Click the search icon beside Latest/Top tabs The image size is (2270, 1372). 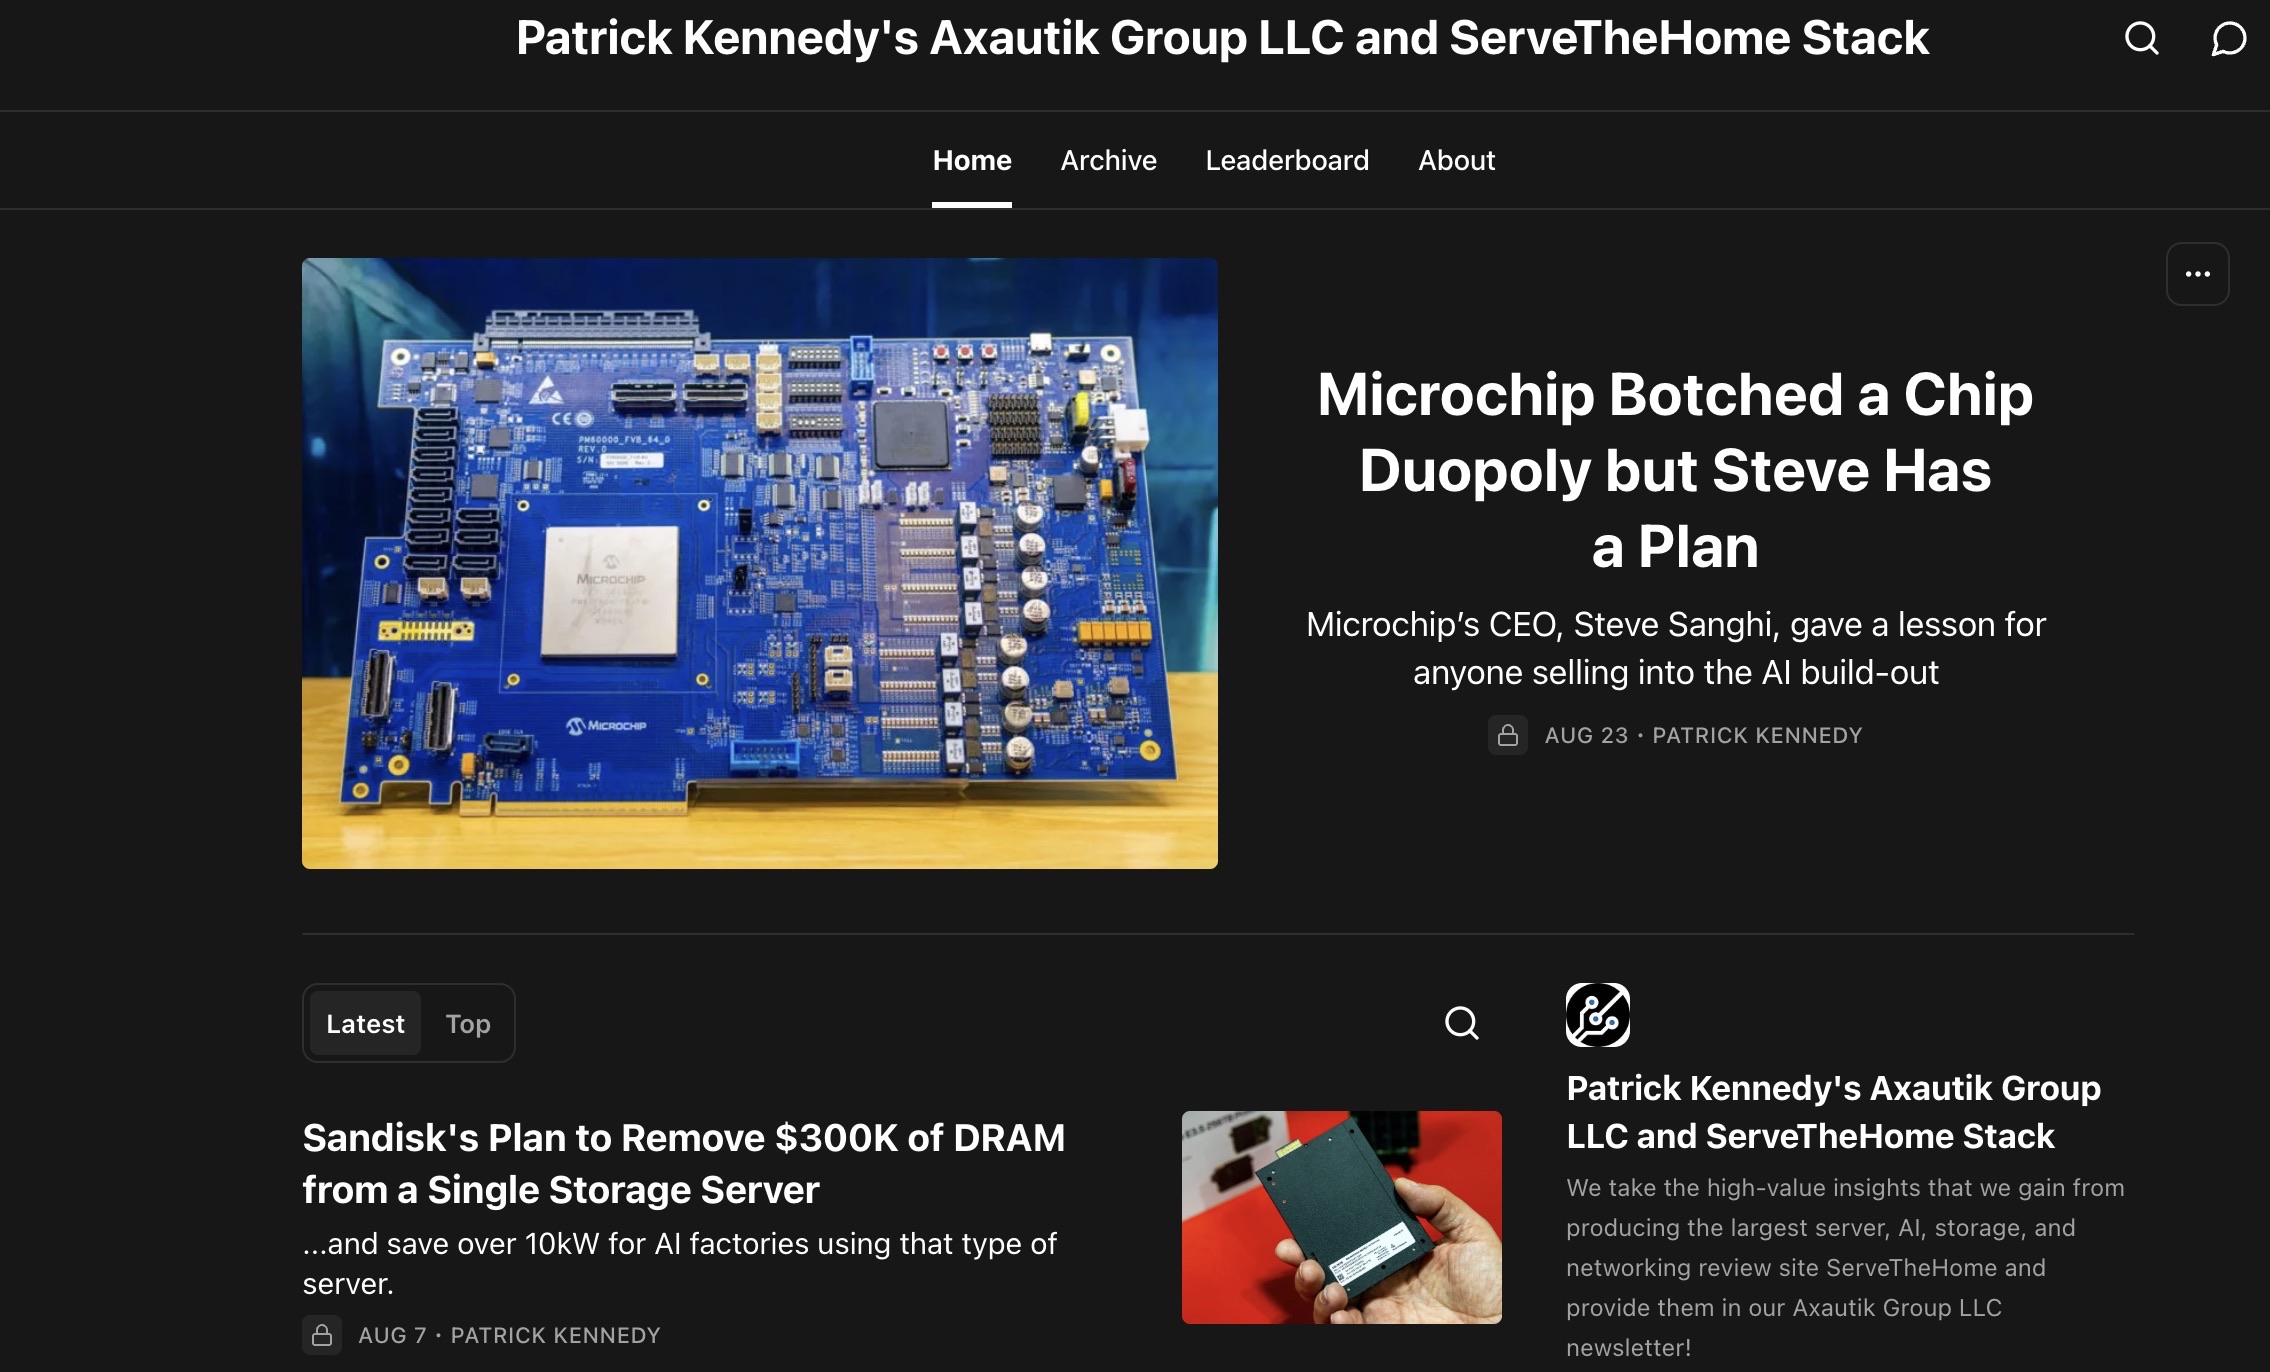coord(1461,1023)
